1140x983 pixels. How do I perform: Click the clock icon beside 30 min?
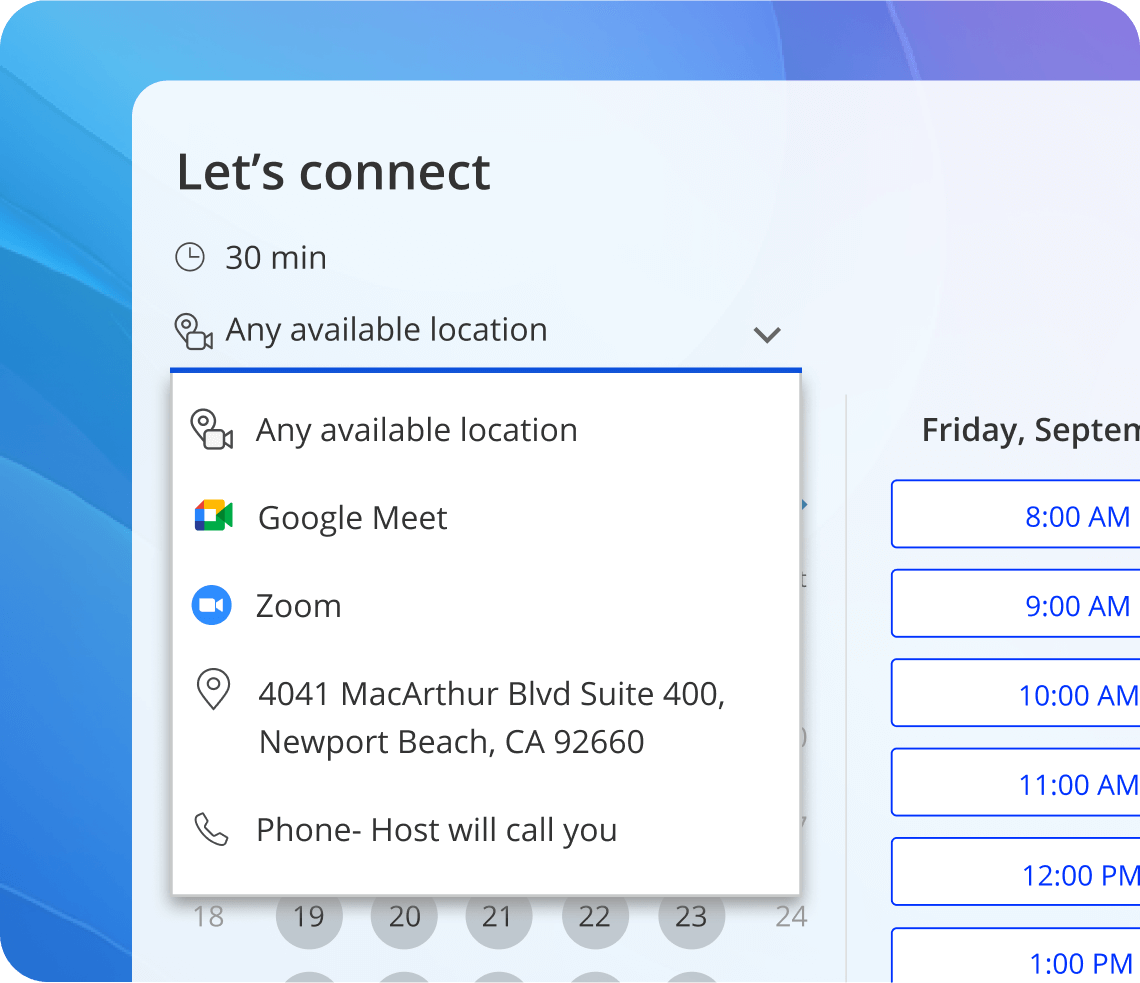click(x=189, y=257)
